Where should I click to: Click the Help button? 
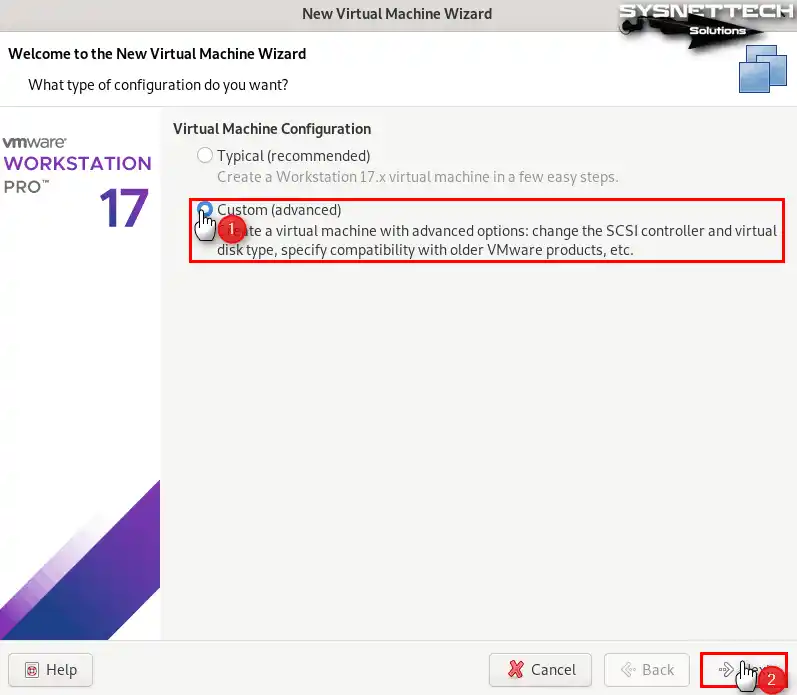50,670
